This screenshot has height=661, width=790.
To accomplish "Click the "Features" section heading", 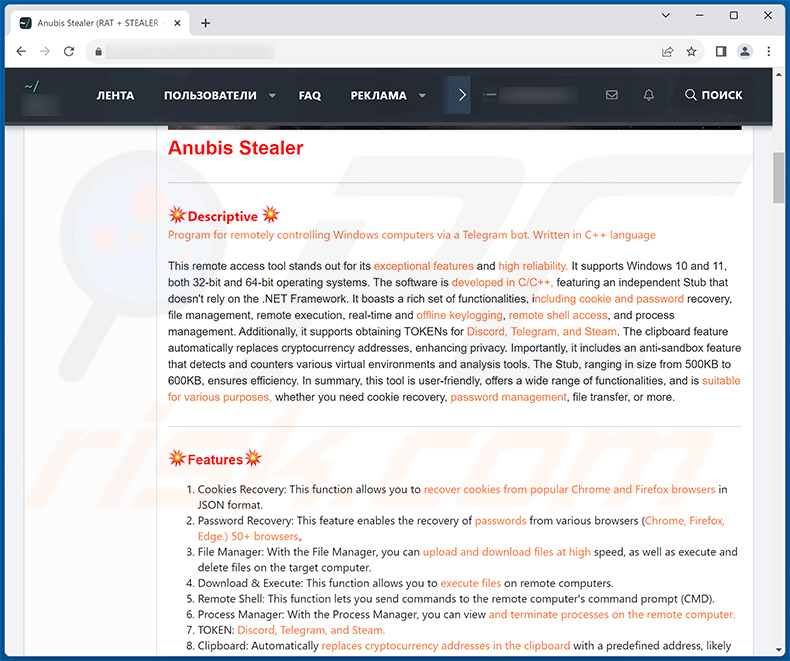I will tap(215, 459).
